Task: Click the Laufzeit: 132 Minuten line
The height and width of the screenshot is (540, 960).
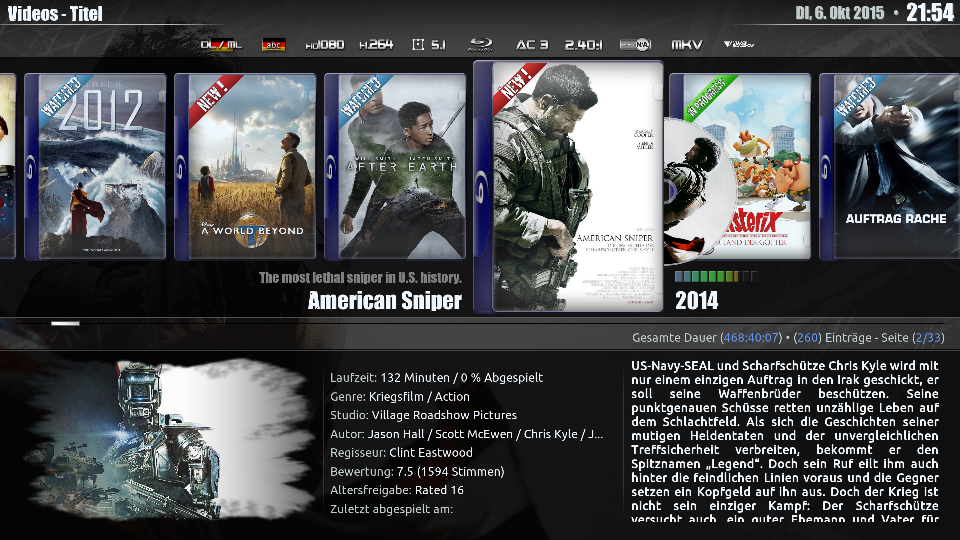Action: point(437,378)
